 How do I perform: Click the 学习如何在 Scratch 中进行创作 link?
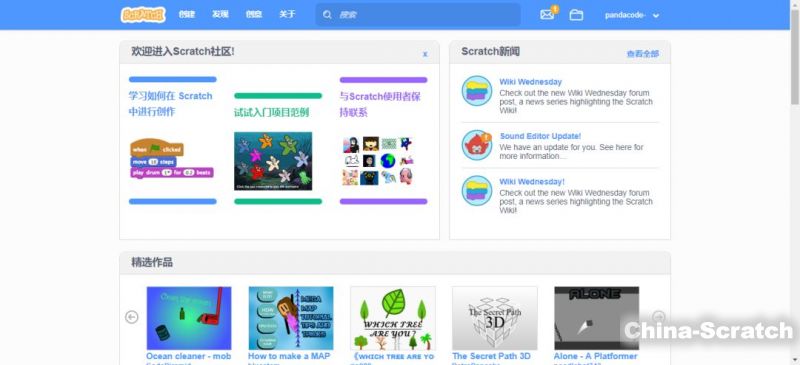tap(170, 104)
